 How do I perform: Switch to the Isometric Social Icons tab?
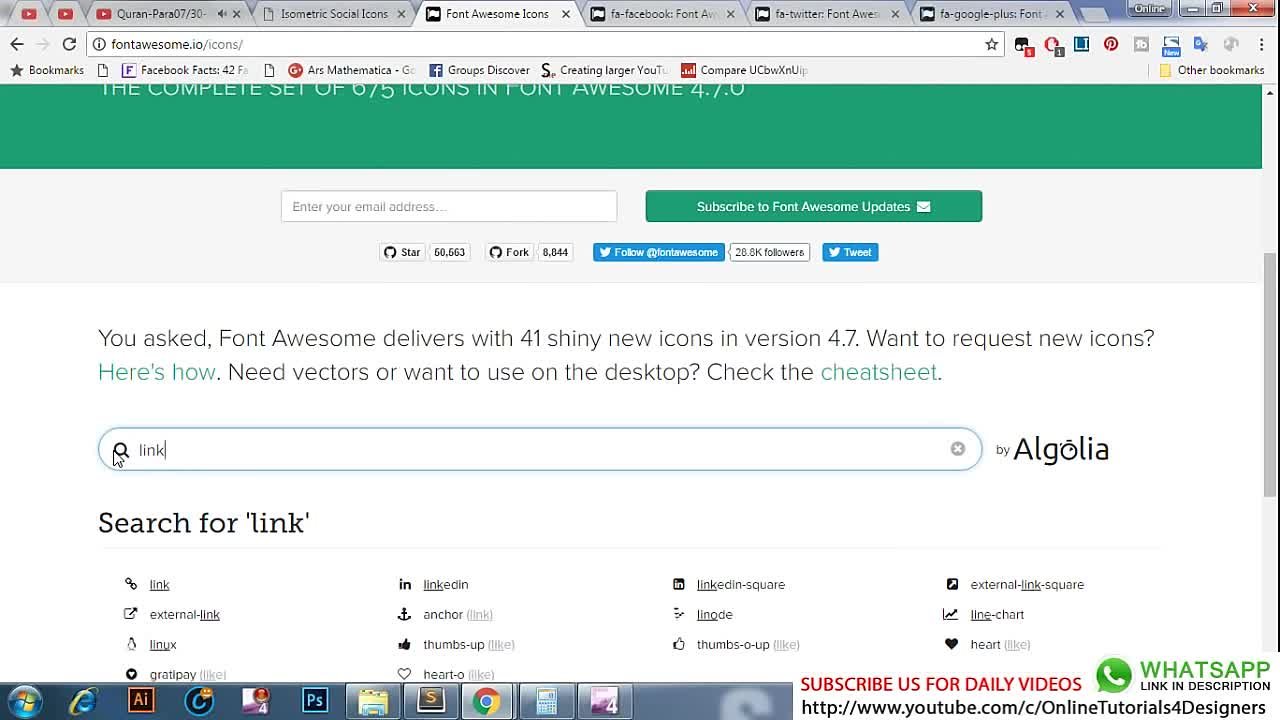click(x=333, y=14)
